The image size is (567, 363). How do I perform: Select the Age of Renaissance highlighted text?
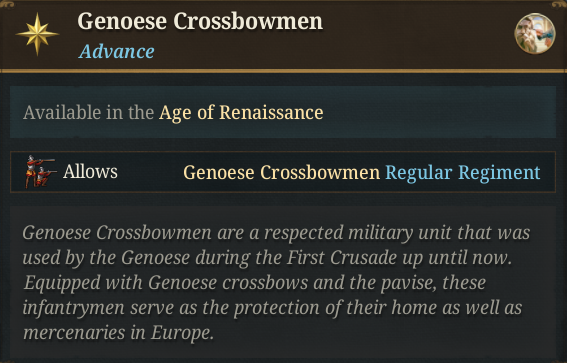(241, 112)
